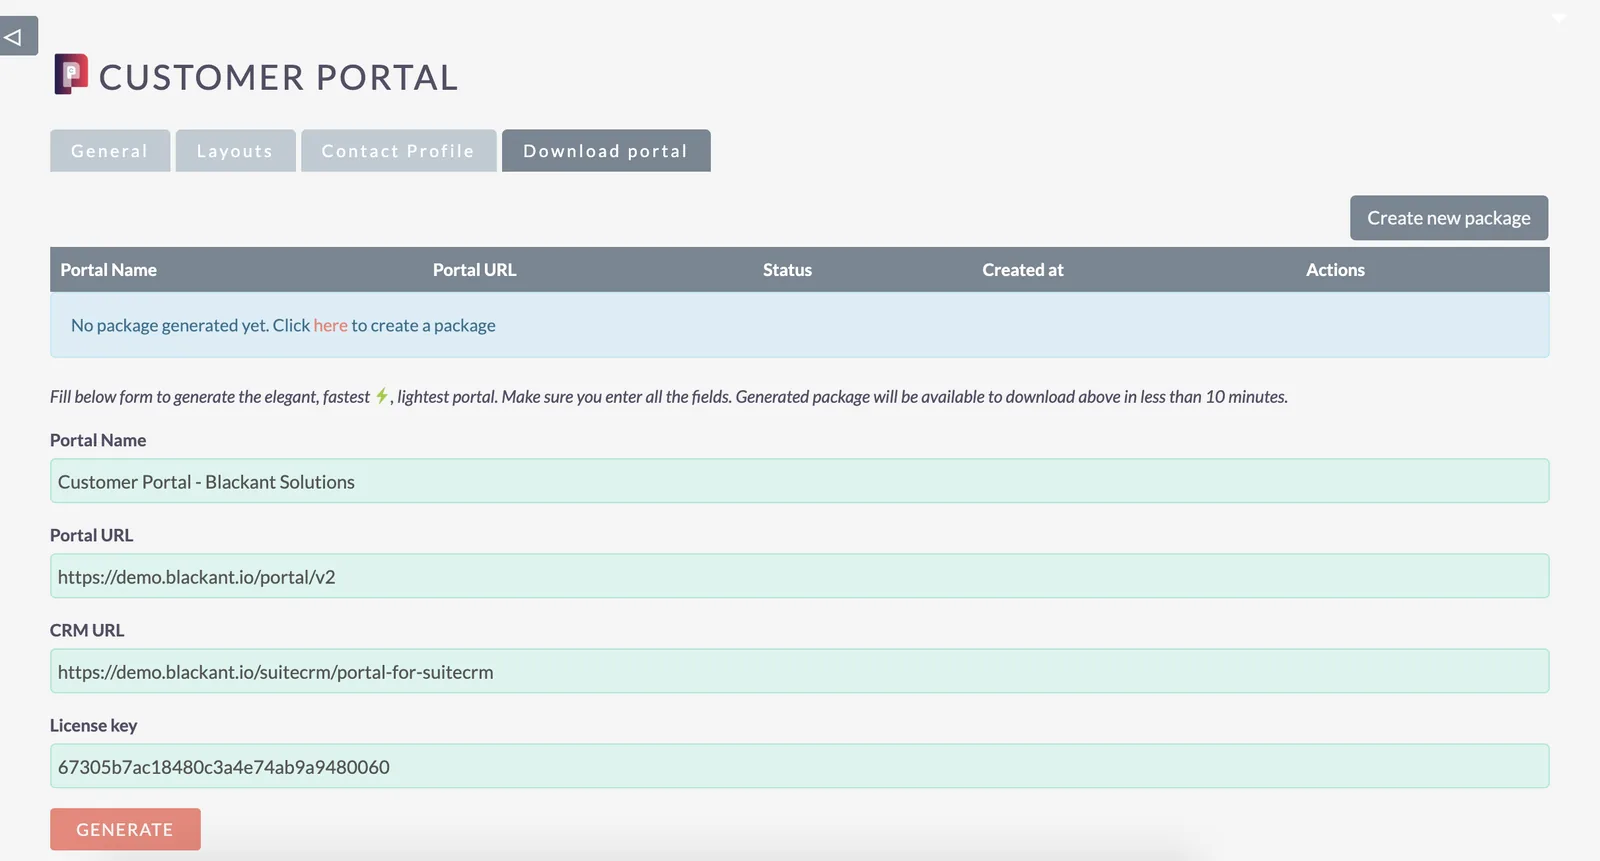Click the GENERATE button
The height and width of the screenshot is (861, 1600).
click(x=125, y=830)
